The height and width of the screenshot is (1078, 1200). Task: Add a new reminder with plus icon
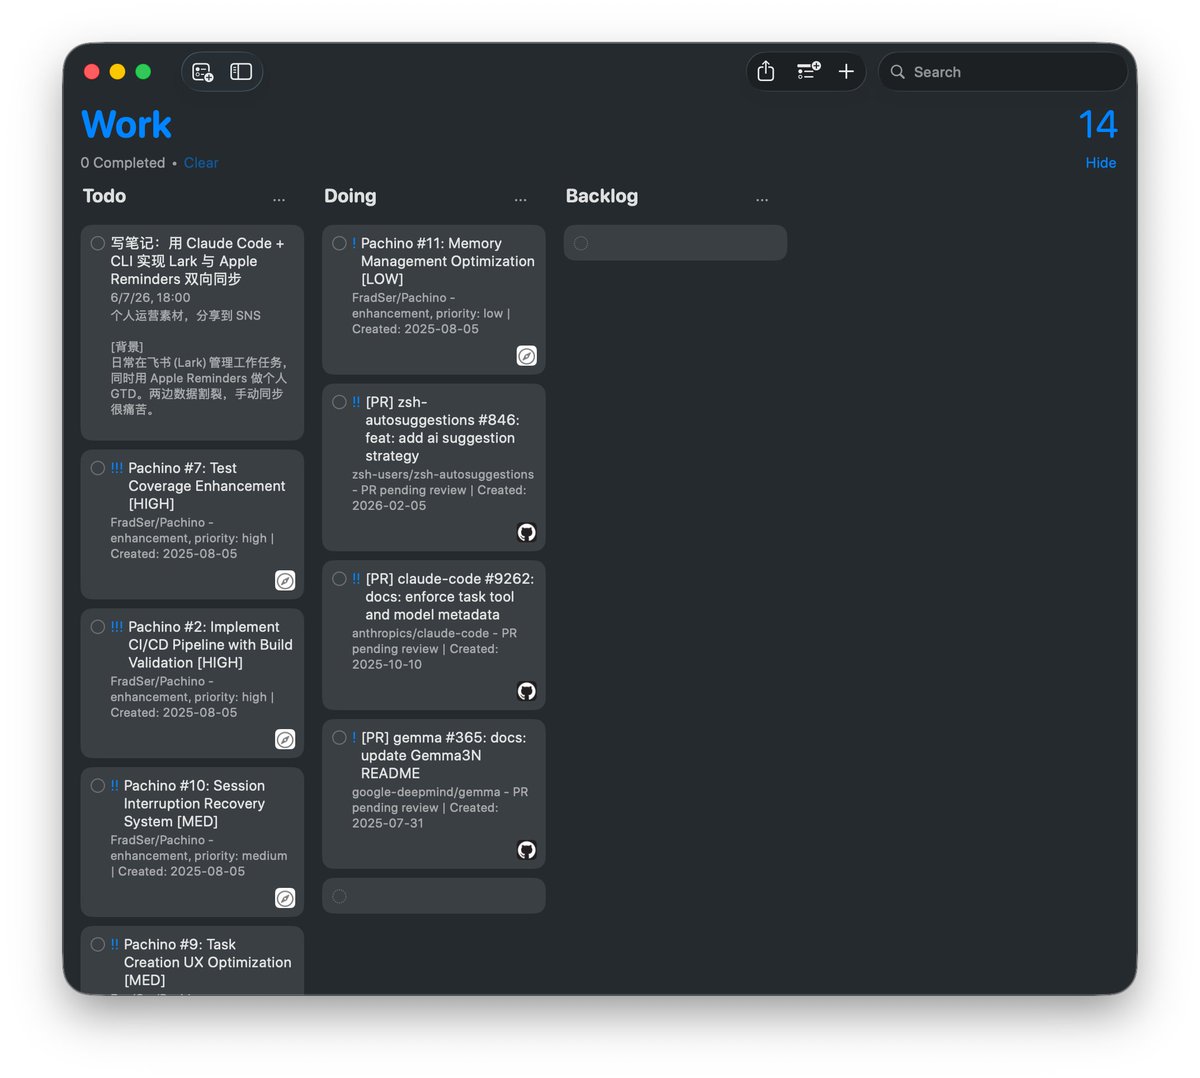pyautogui.click(x=846, y=71)
